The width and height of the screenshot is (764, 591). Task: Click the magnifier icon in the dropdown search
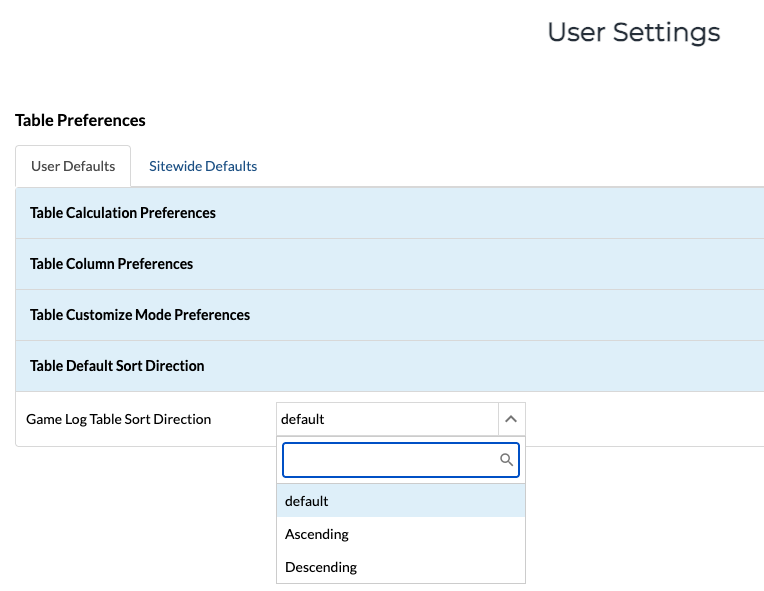(506, 460)
